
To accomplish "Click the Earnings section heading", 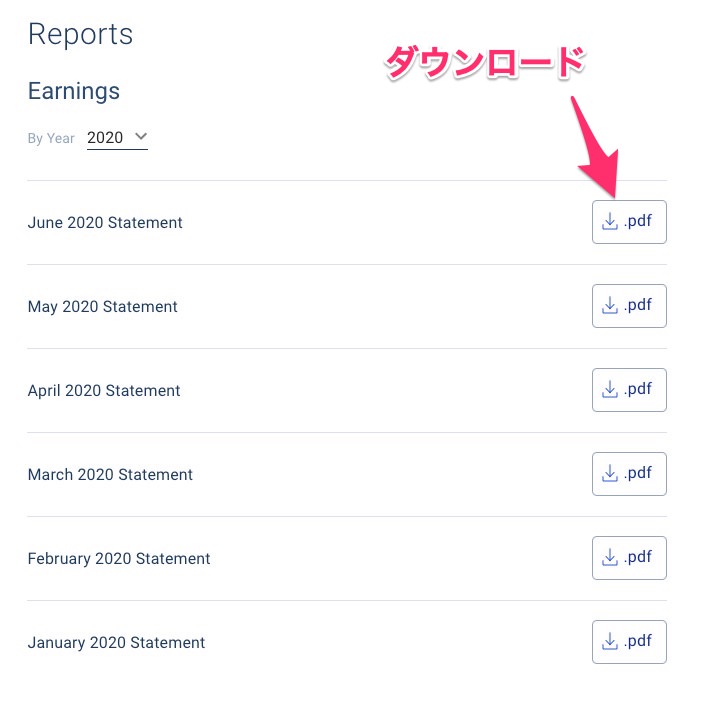I will pos(74,91).
